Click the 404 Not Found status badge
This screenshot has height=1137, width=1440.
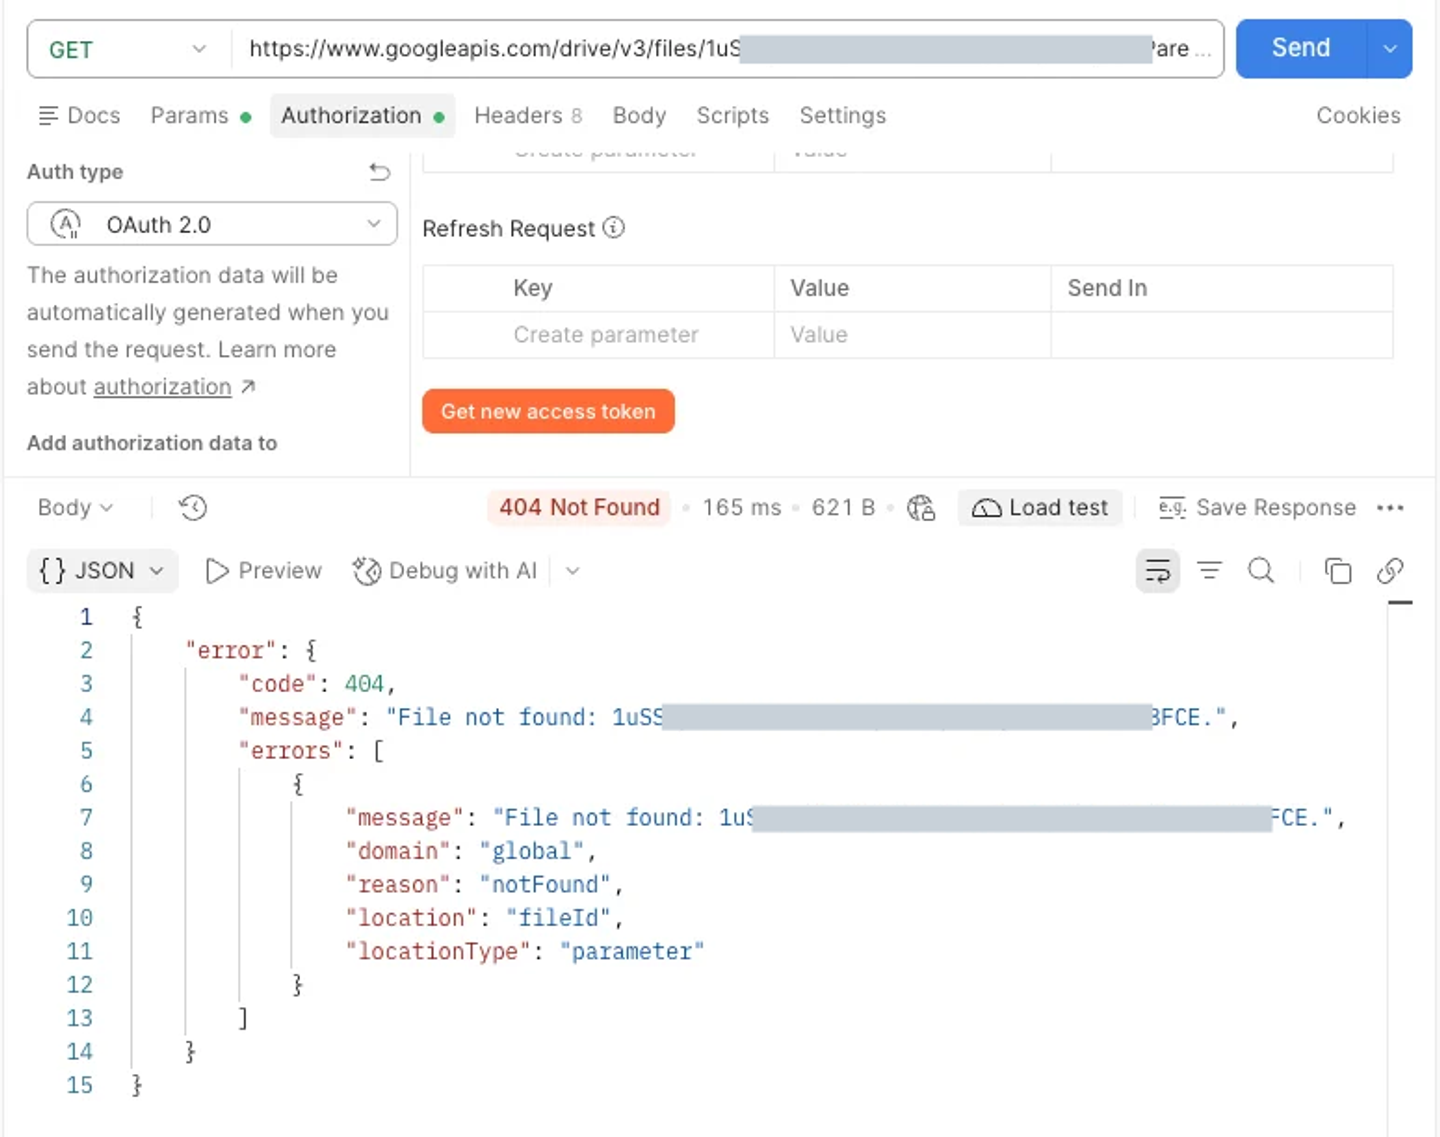579,508
